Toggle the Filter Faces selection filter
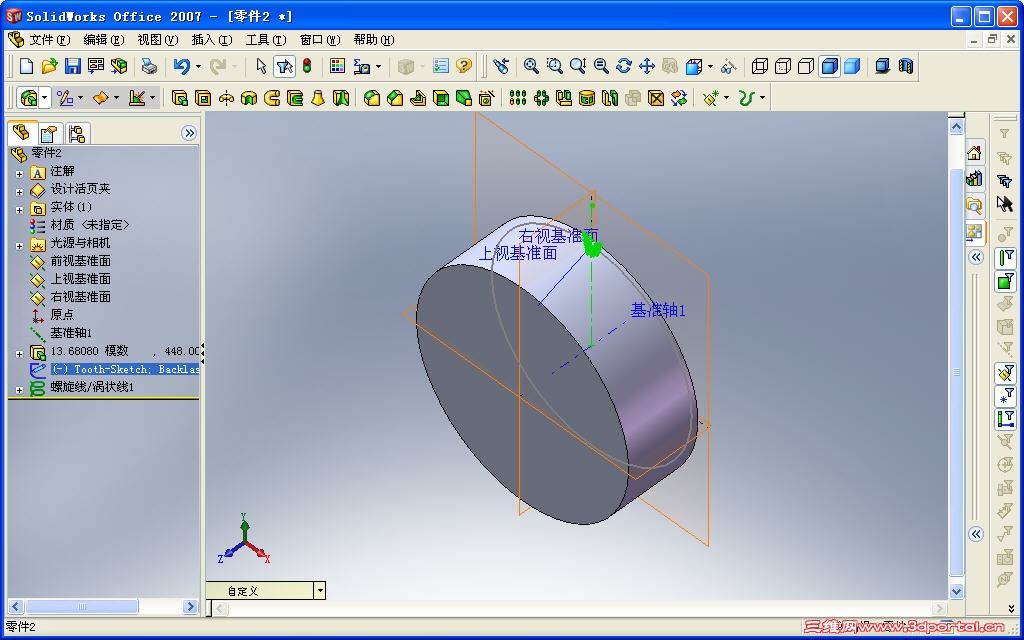1024x640 pixels. (1005, 281)
